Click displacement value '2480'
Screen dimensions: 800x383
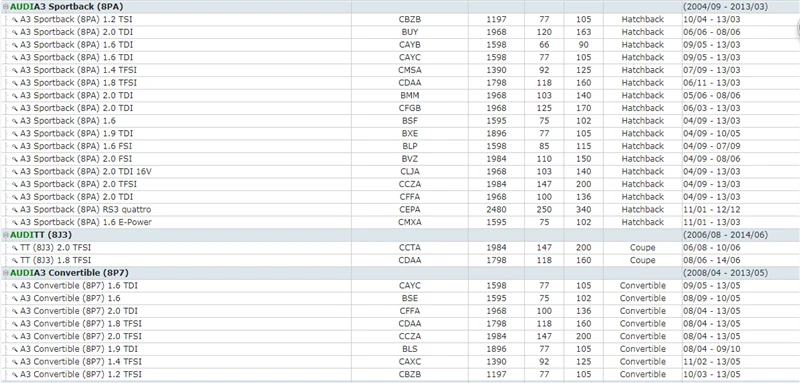point(496,210)
